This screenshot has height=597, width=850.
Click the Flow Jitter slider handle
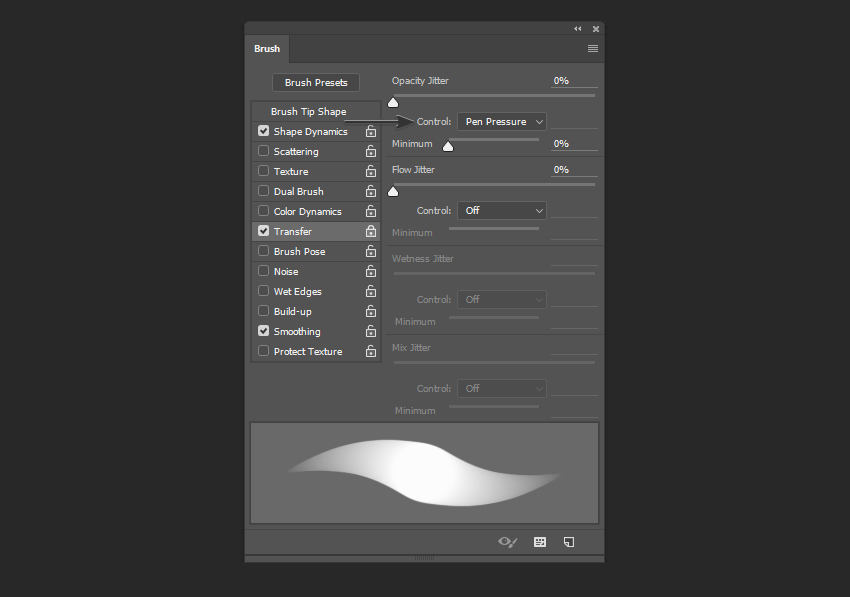pos(393,191)
